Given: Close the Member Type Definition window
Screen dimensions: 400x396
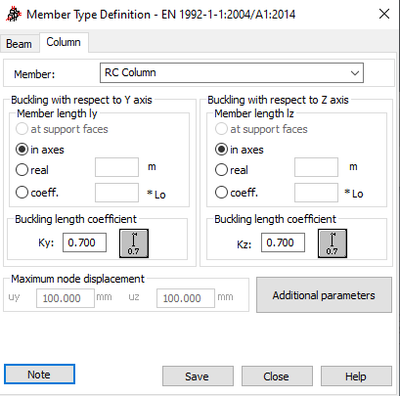Looking at the screenshot, I should [x=384, y=14].
